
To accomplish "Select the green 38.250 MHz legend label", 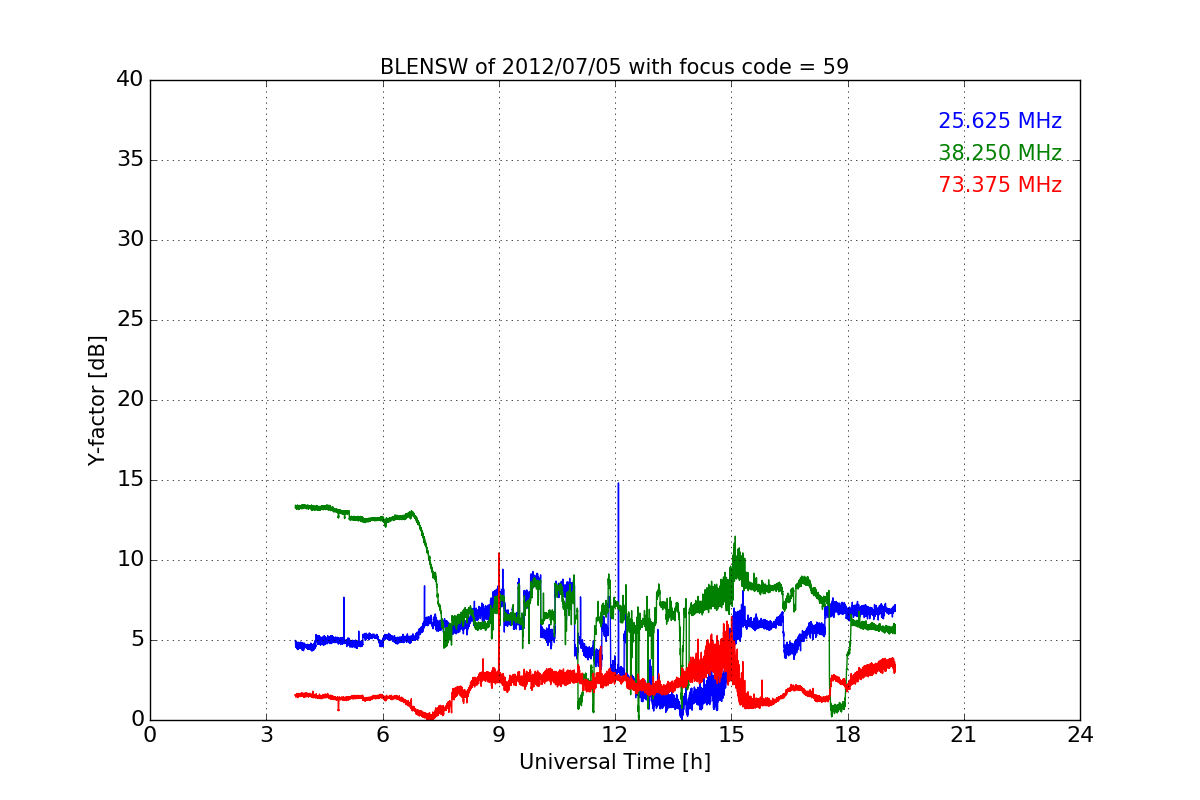I will [1000, 153].
